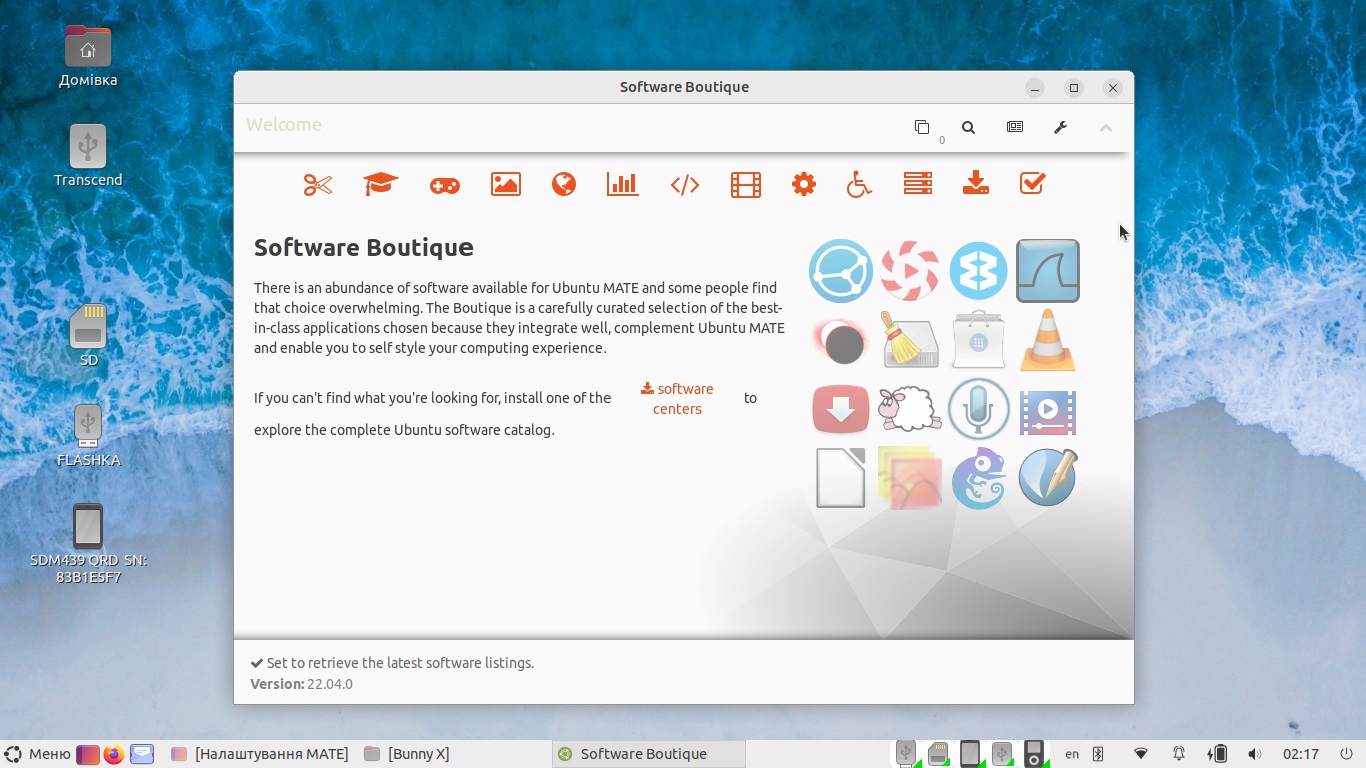Click the 'Set to retrieve the latest software listings.' status
This screenshot has height=768, width=1366.
tap(392, 663)
